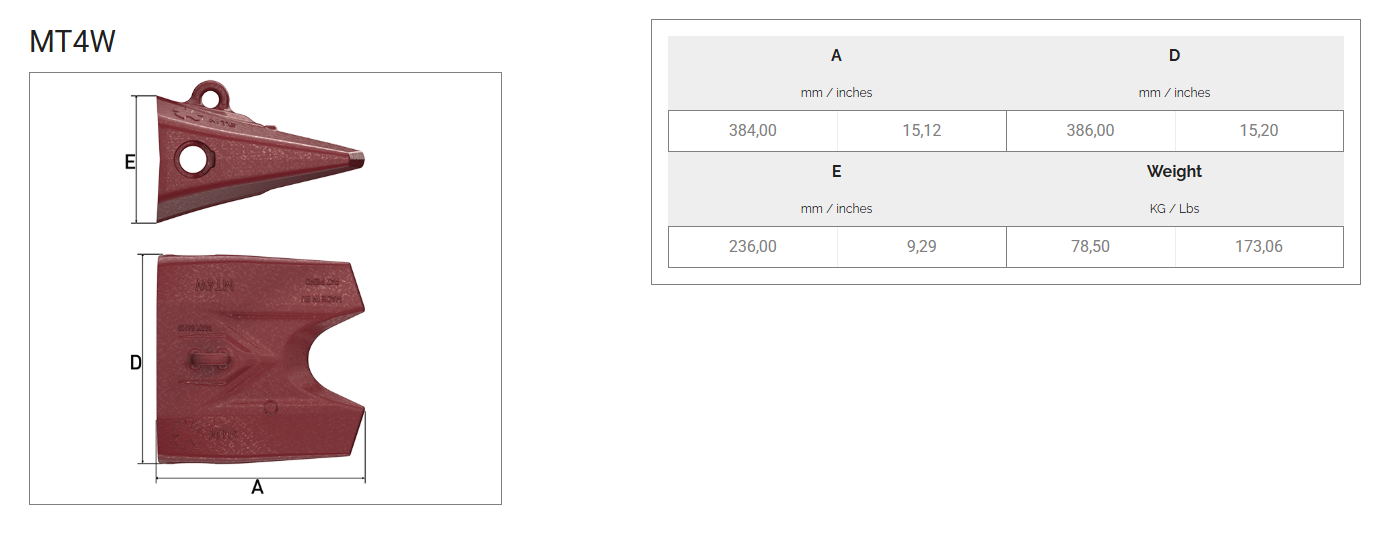Select the A column header in table

coord(836,56)
